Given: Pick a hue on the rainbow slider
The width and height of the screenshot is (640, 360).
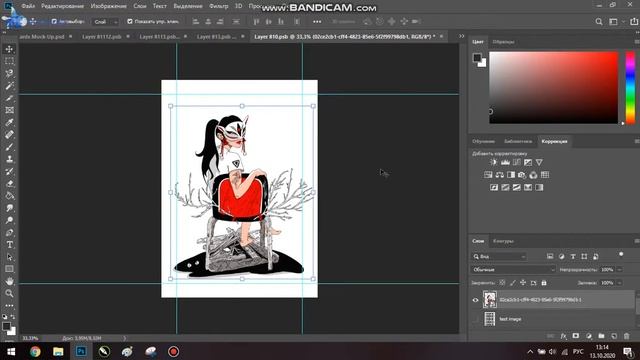Looking at the screenshot, I should [x=631, y=87].
